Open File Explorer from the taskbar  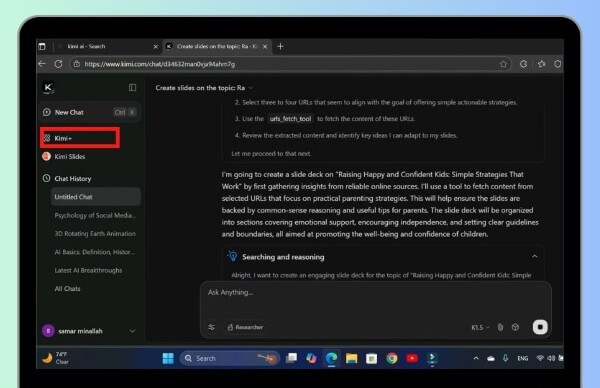(x=351, y=358)
